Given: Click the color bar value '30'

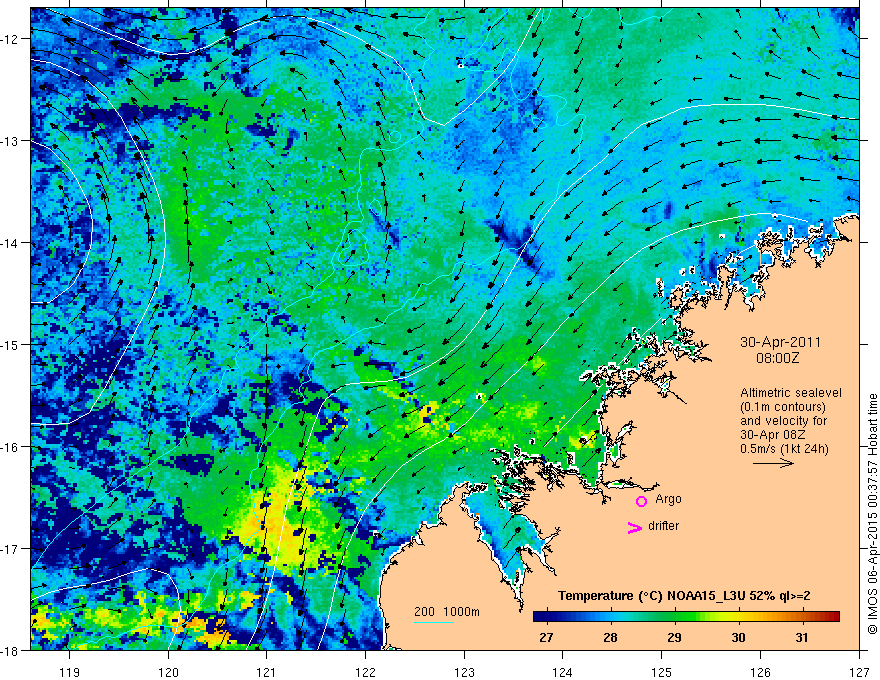Looking at the screenshot, I should [x=738, y=637].
